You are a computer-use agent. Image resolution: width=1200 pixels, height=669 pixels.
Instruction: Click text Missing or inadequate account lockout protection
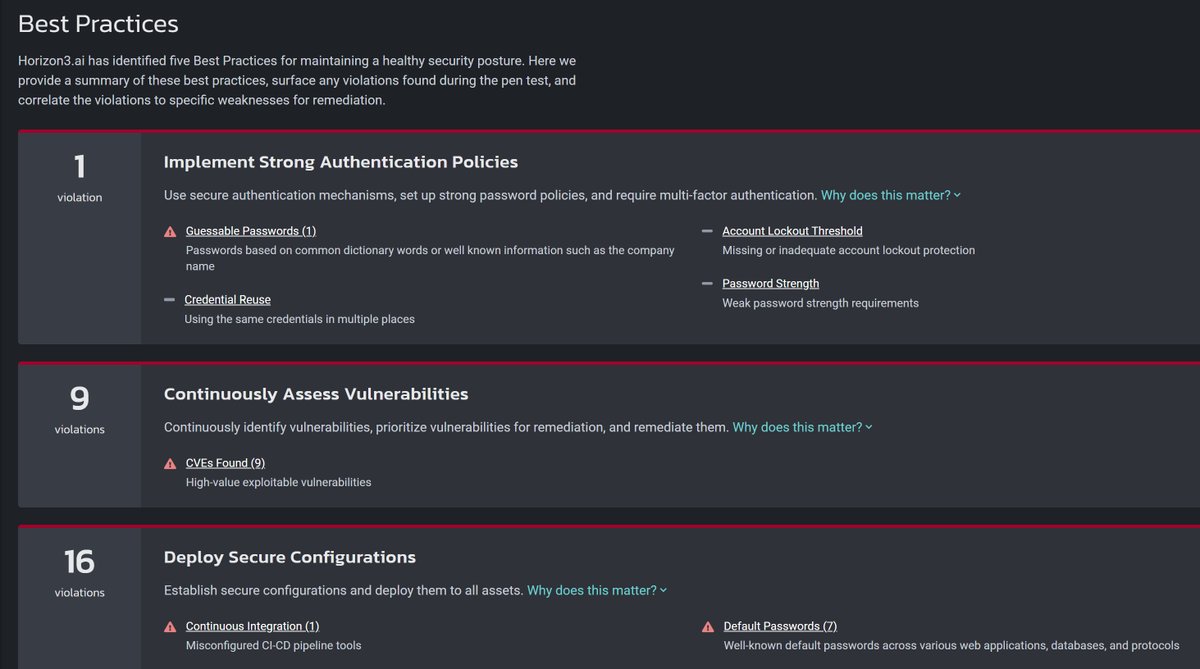click(x=848, y=250)
